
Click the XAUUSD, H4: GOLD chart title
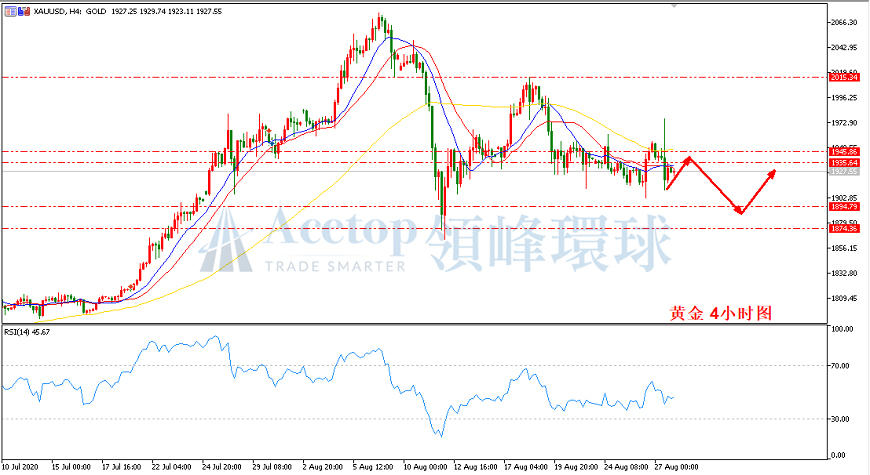(x=70, y=11)
